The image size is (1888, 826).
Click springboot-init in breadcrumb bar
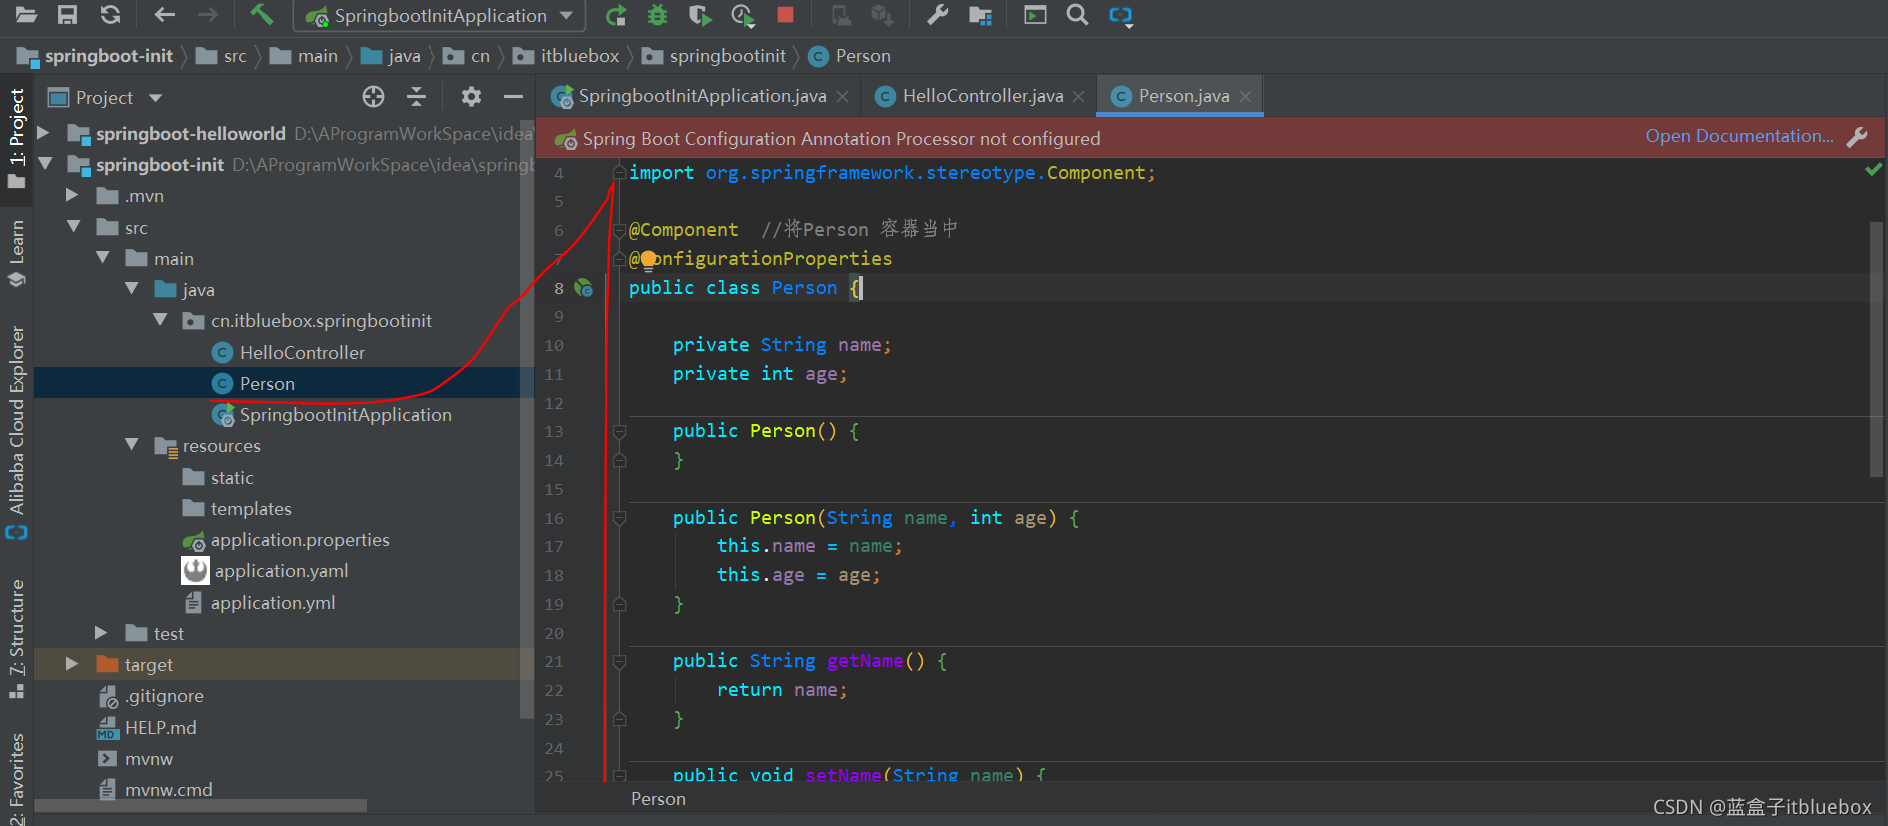point(108,56)
